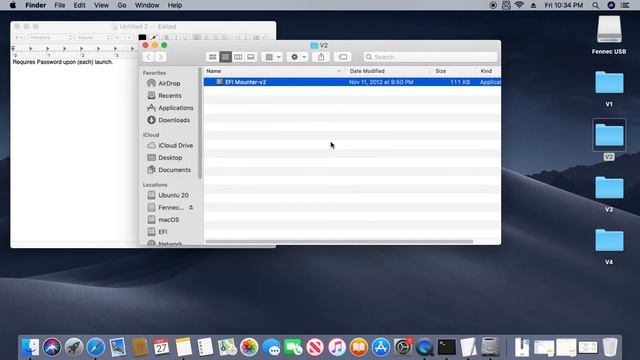Open the Go menu
This screenshot has height=360, width=640.
point(122,5)
